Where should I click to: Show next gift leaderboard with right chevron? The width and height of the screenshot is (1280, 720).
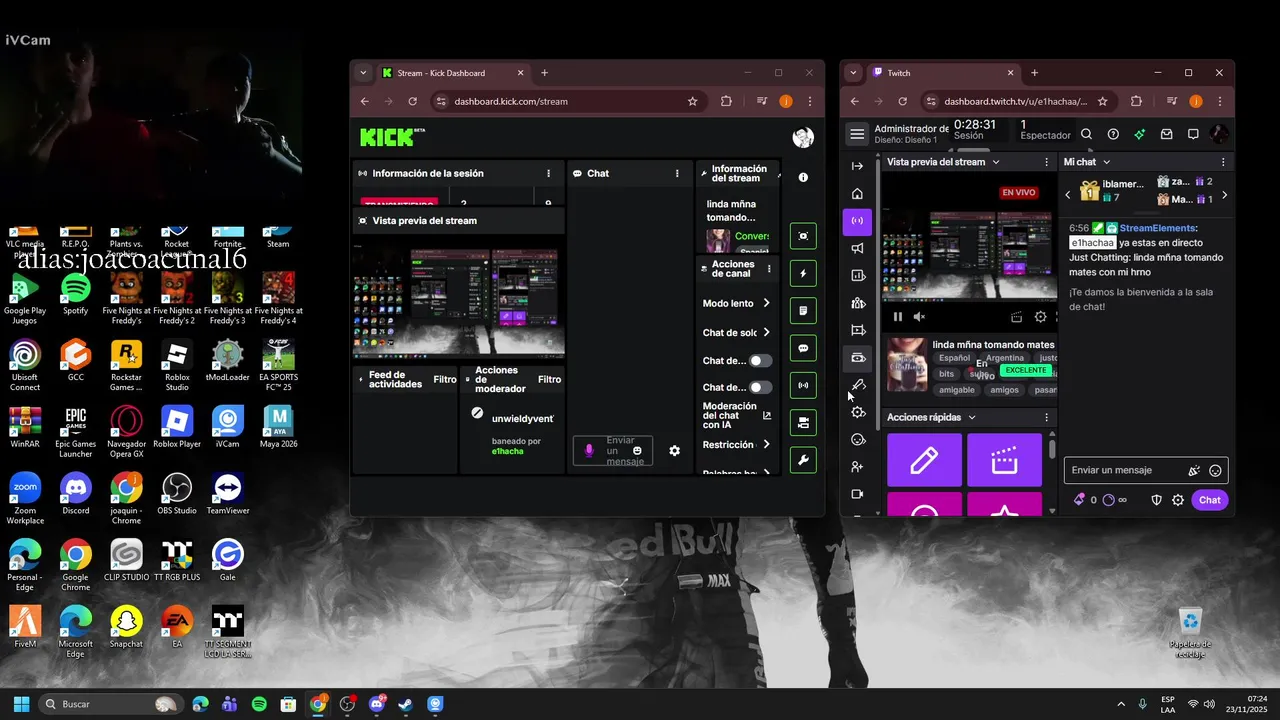(x=1224, y=195)
